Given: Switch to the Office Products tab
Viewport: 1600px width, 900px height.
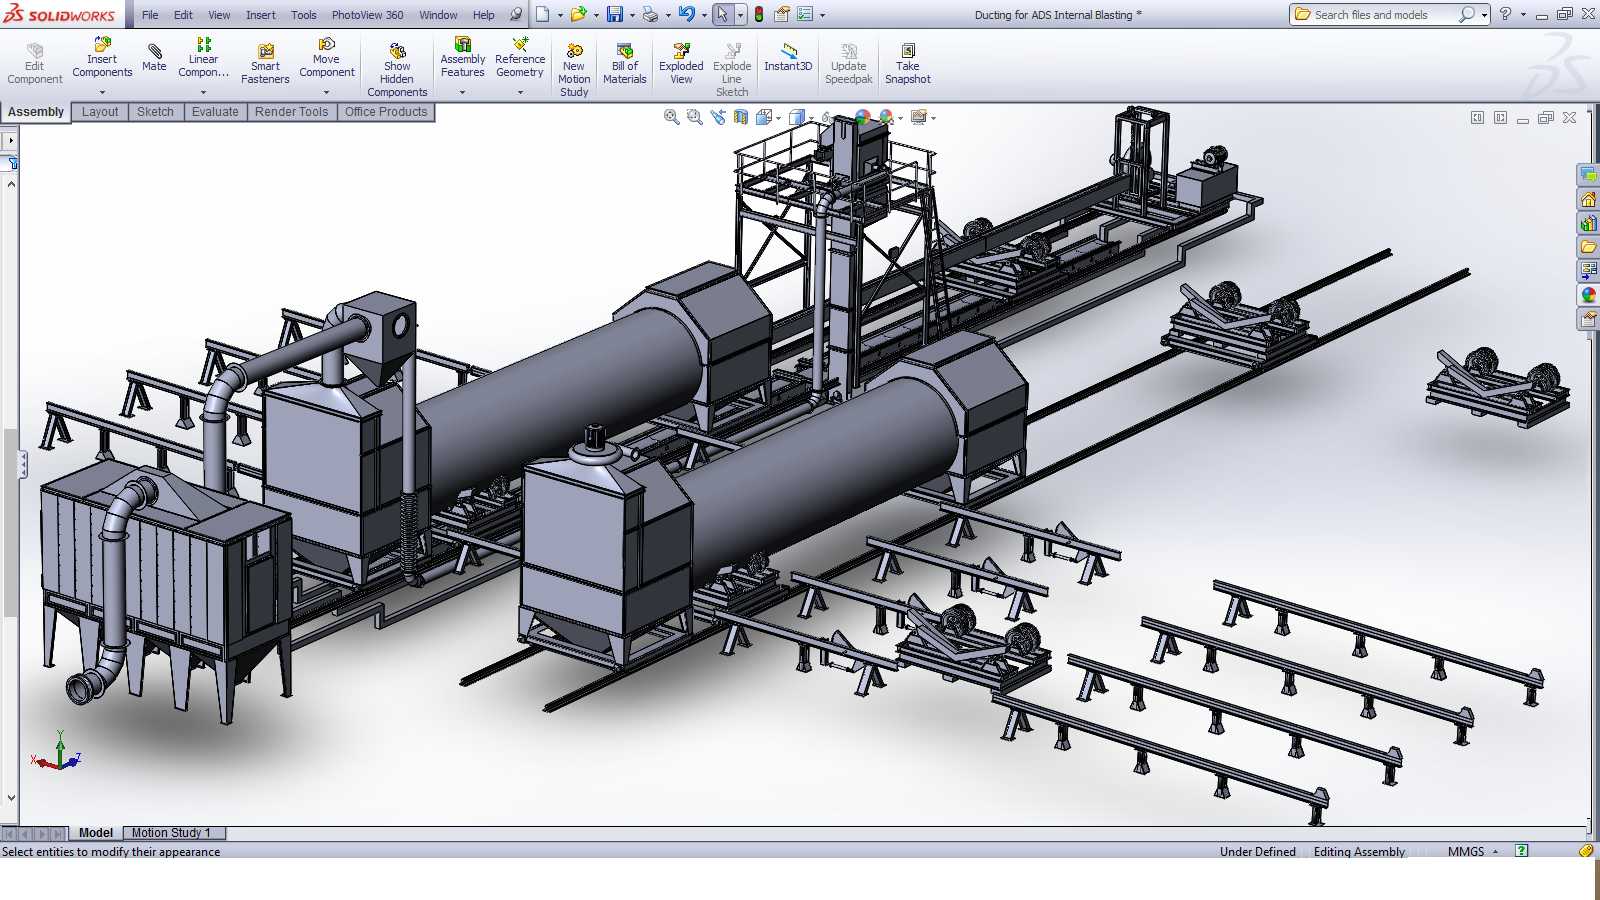Looking at the screenshot, I should coord(386,112).
